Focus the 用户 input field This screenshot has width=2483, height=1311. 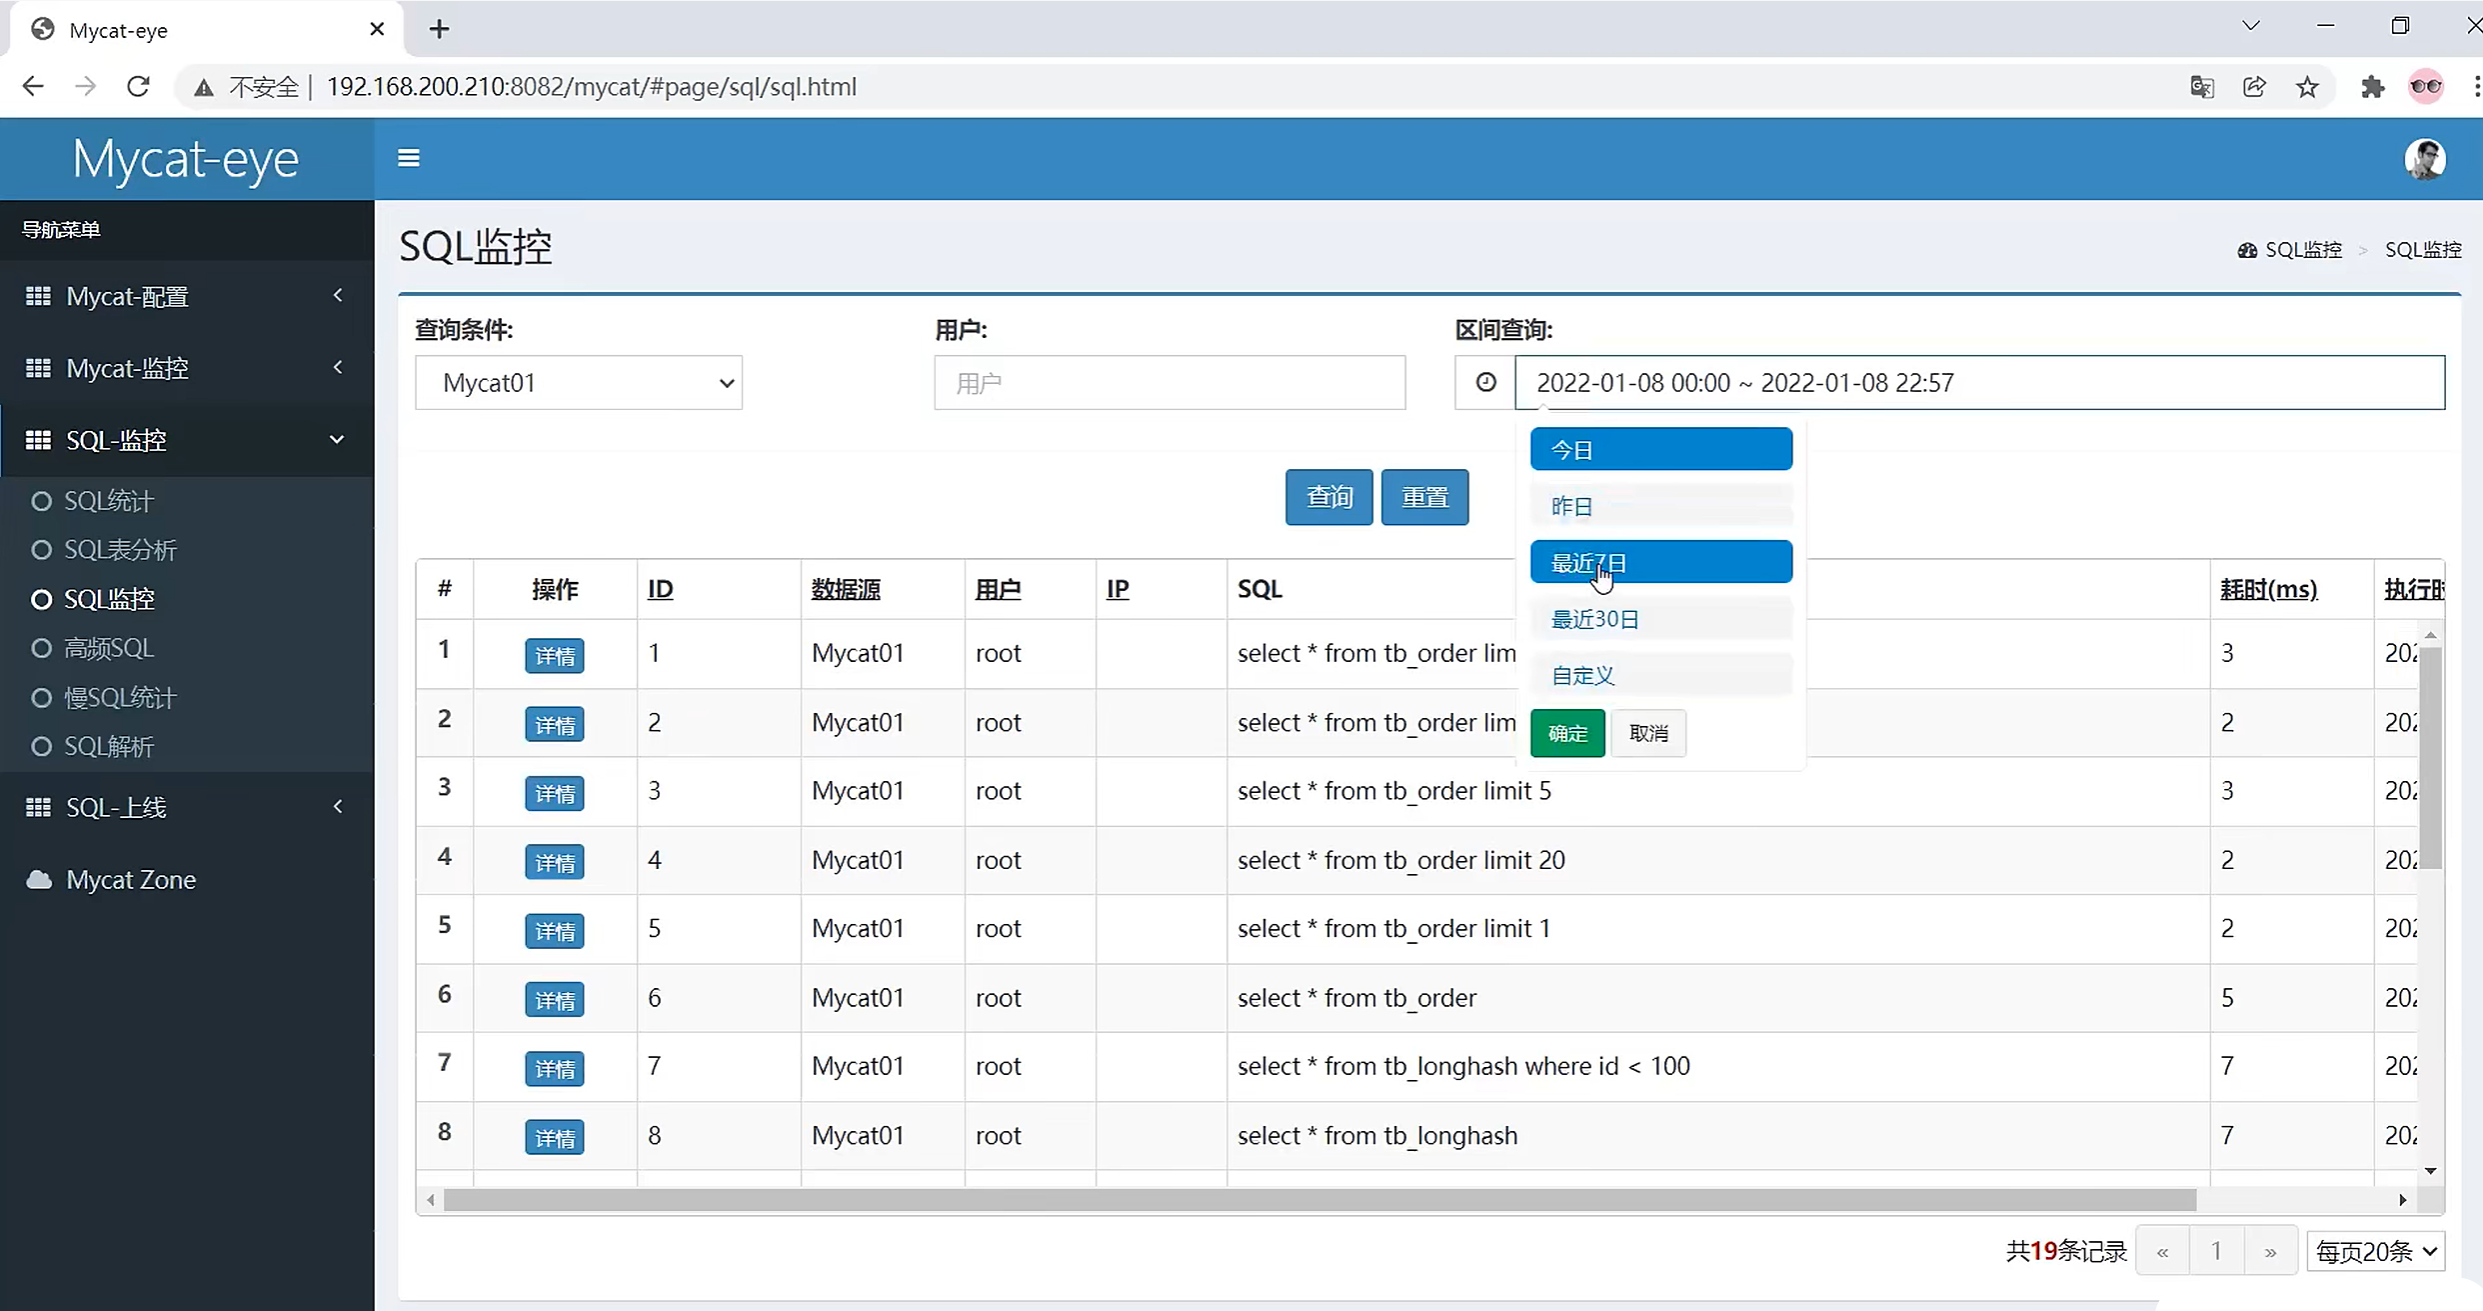tap(1170, 382)
